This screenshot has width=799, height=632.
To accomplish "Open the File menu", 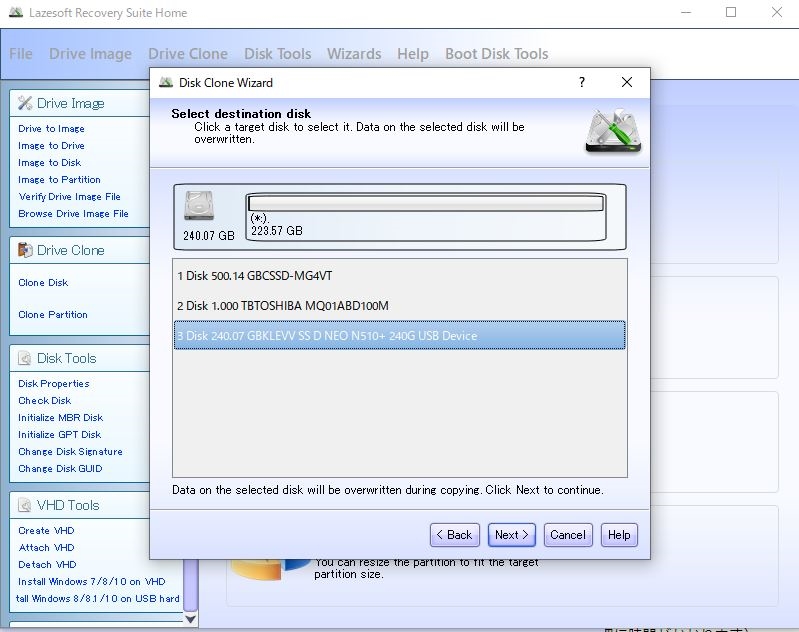I will tap(21, 54).
